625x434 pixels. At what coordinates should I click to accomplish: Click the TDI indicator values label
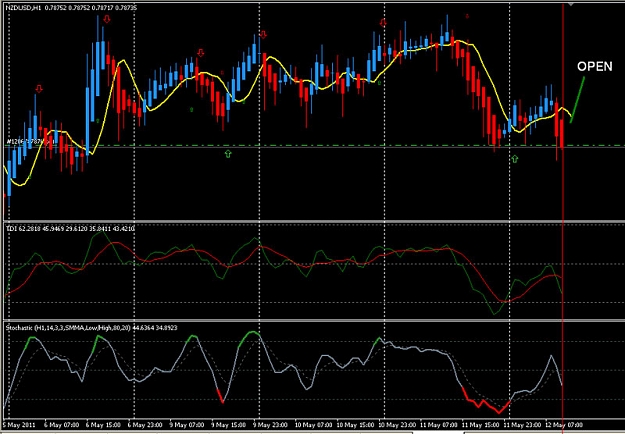pos(70,228)
